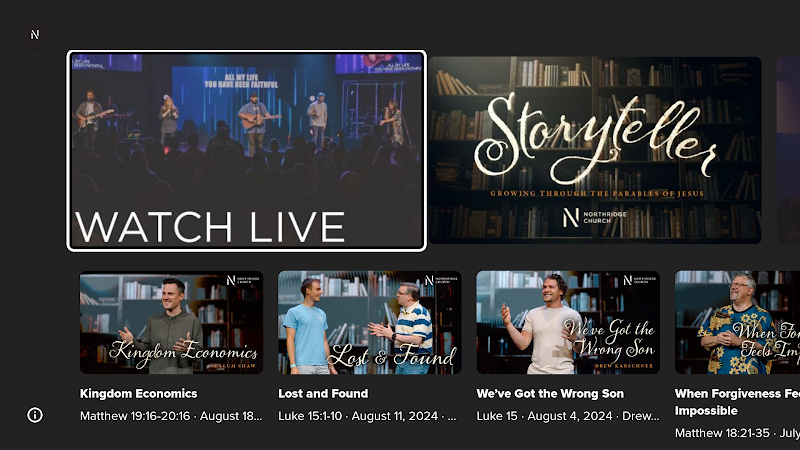Click the We've Got the Wrong Son title
The width and height of the screenshot is (800, 450).
(550, 393)
